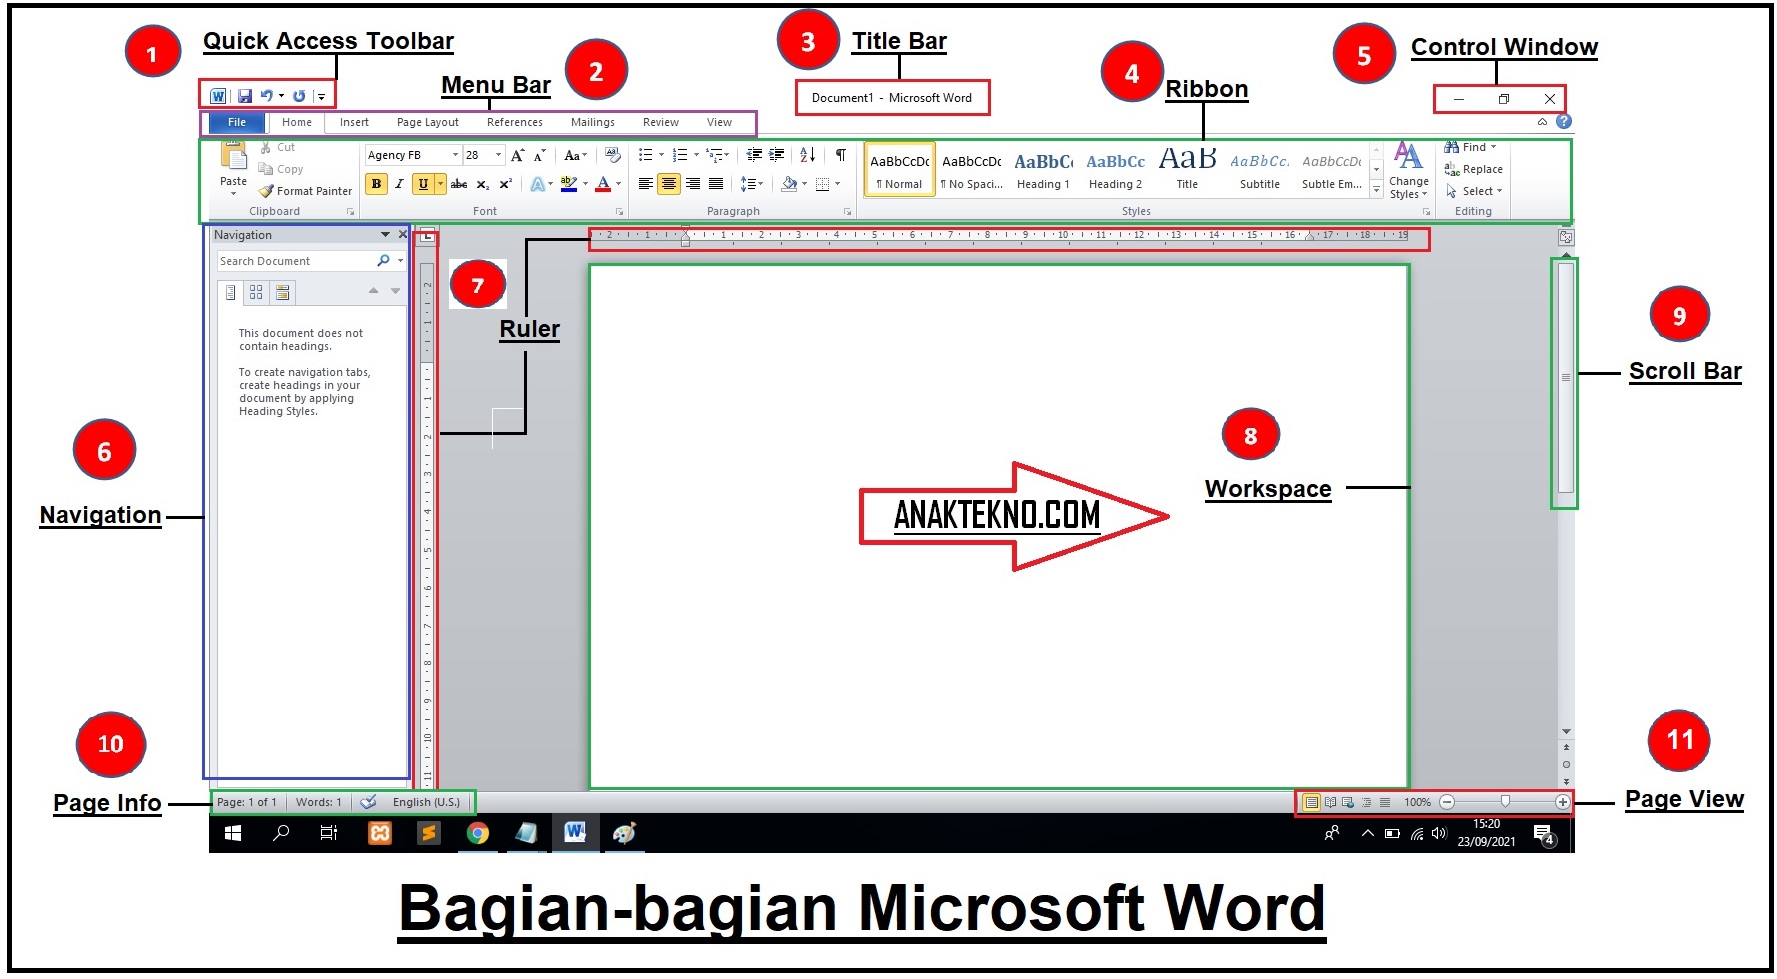Open the Find dropdown arrow
Screen dimensions: 1777x979
point(1494,147)
